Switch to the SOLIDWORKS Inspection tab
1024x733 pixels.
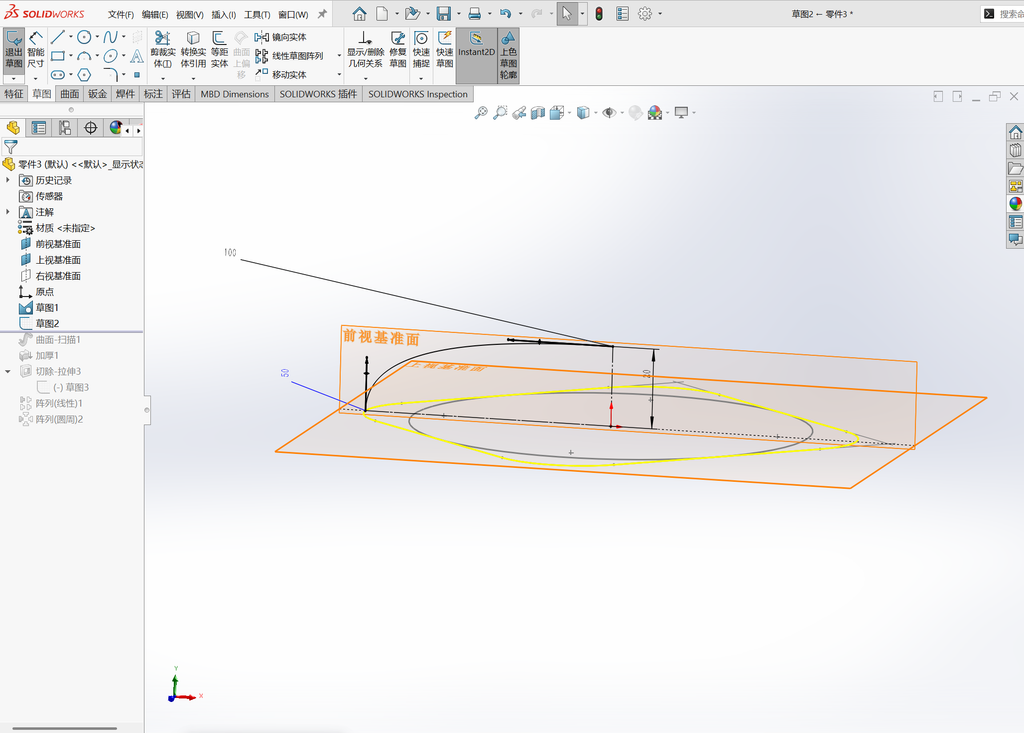point(418,94)
